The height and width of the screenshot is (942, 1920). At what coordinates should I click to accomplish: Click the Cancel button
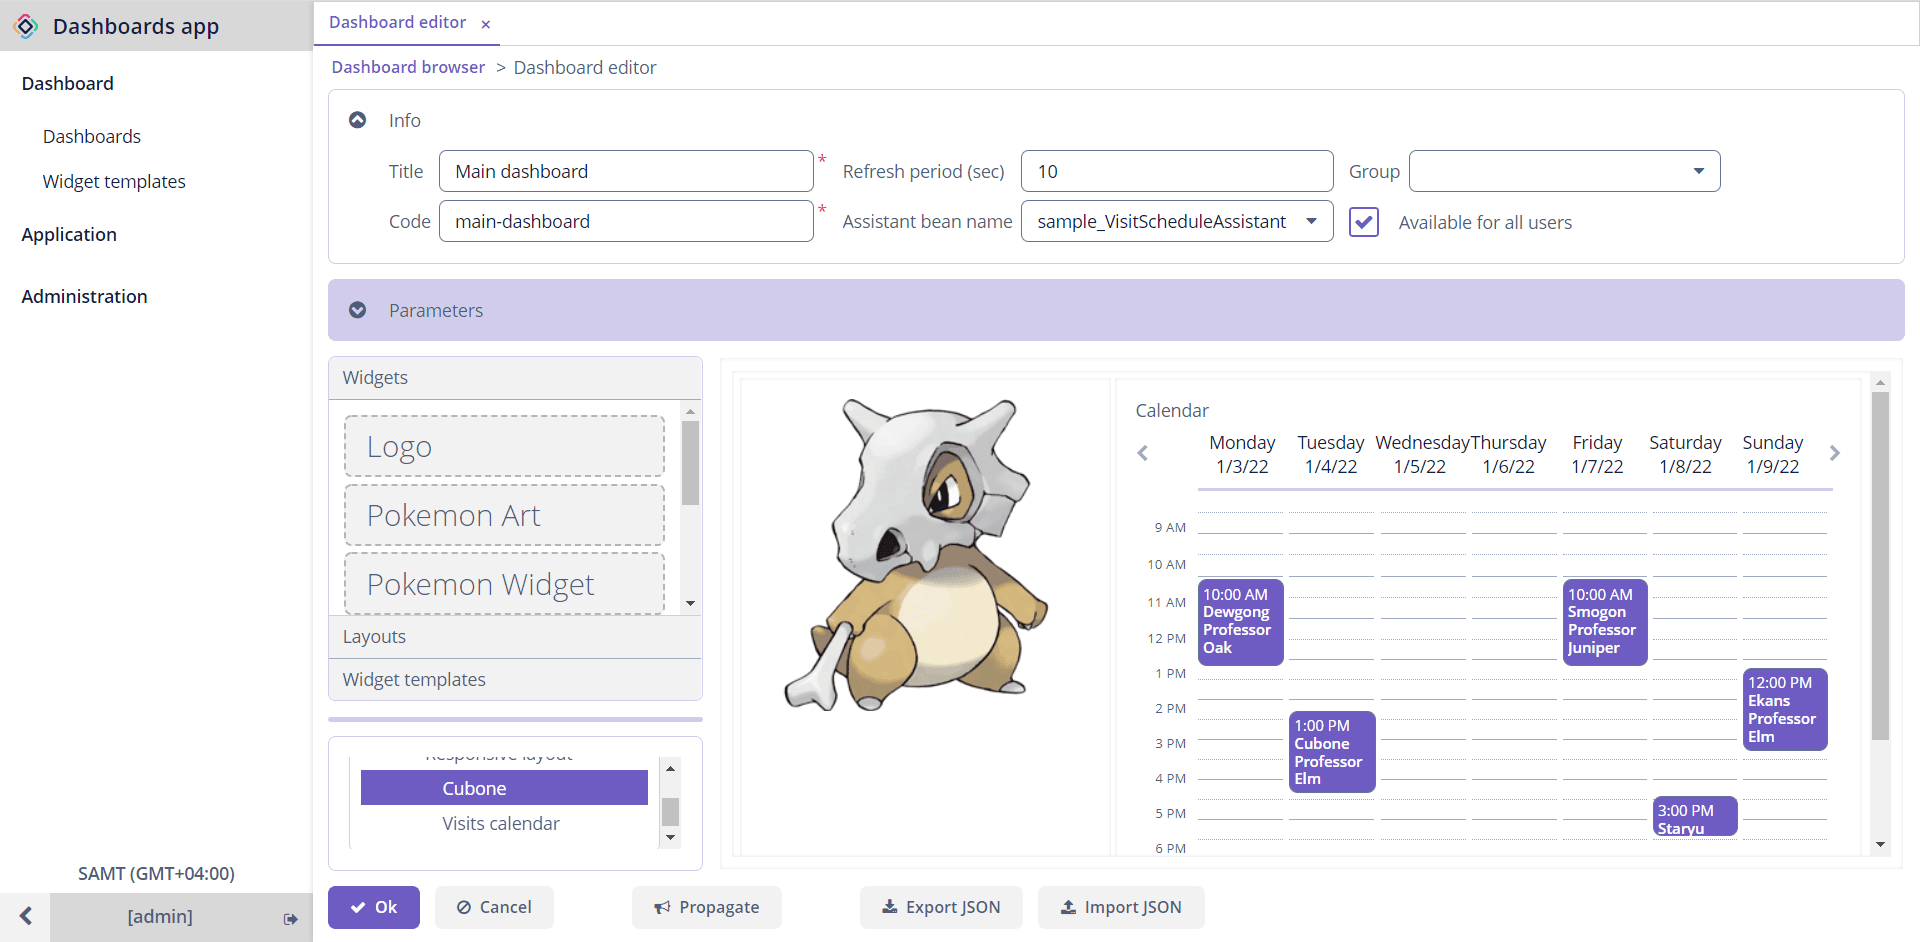click(x=494, y=907)
